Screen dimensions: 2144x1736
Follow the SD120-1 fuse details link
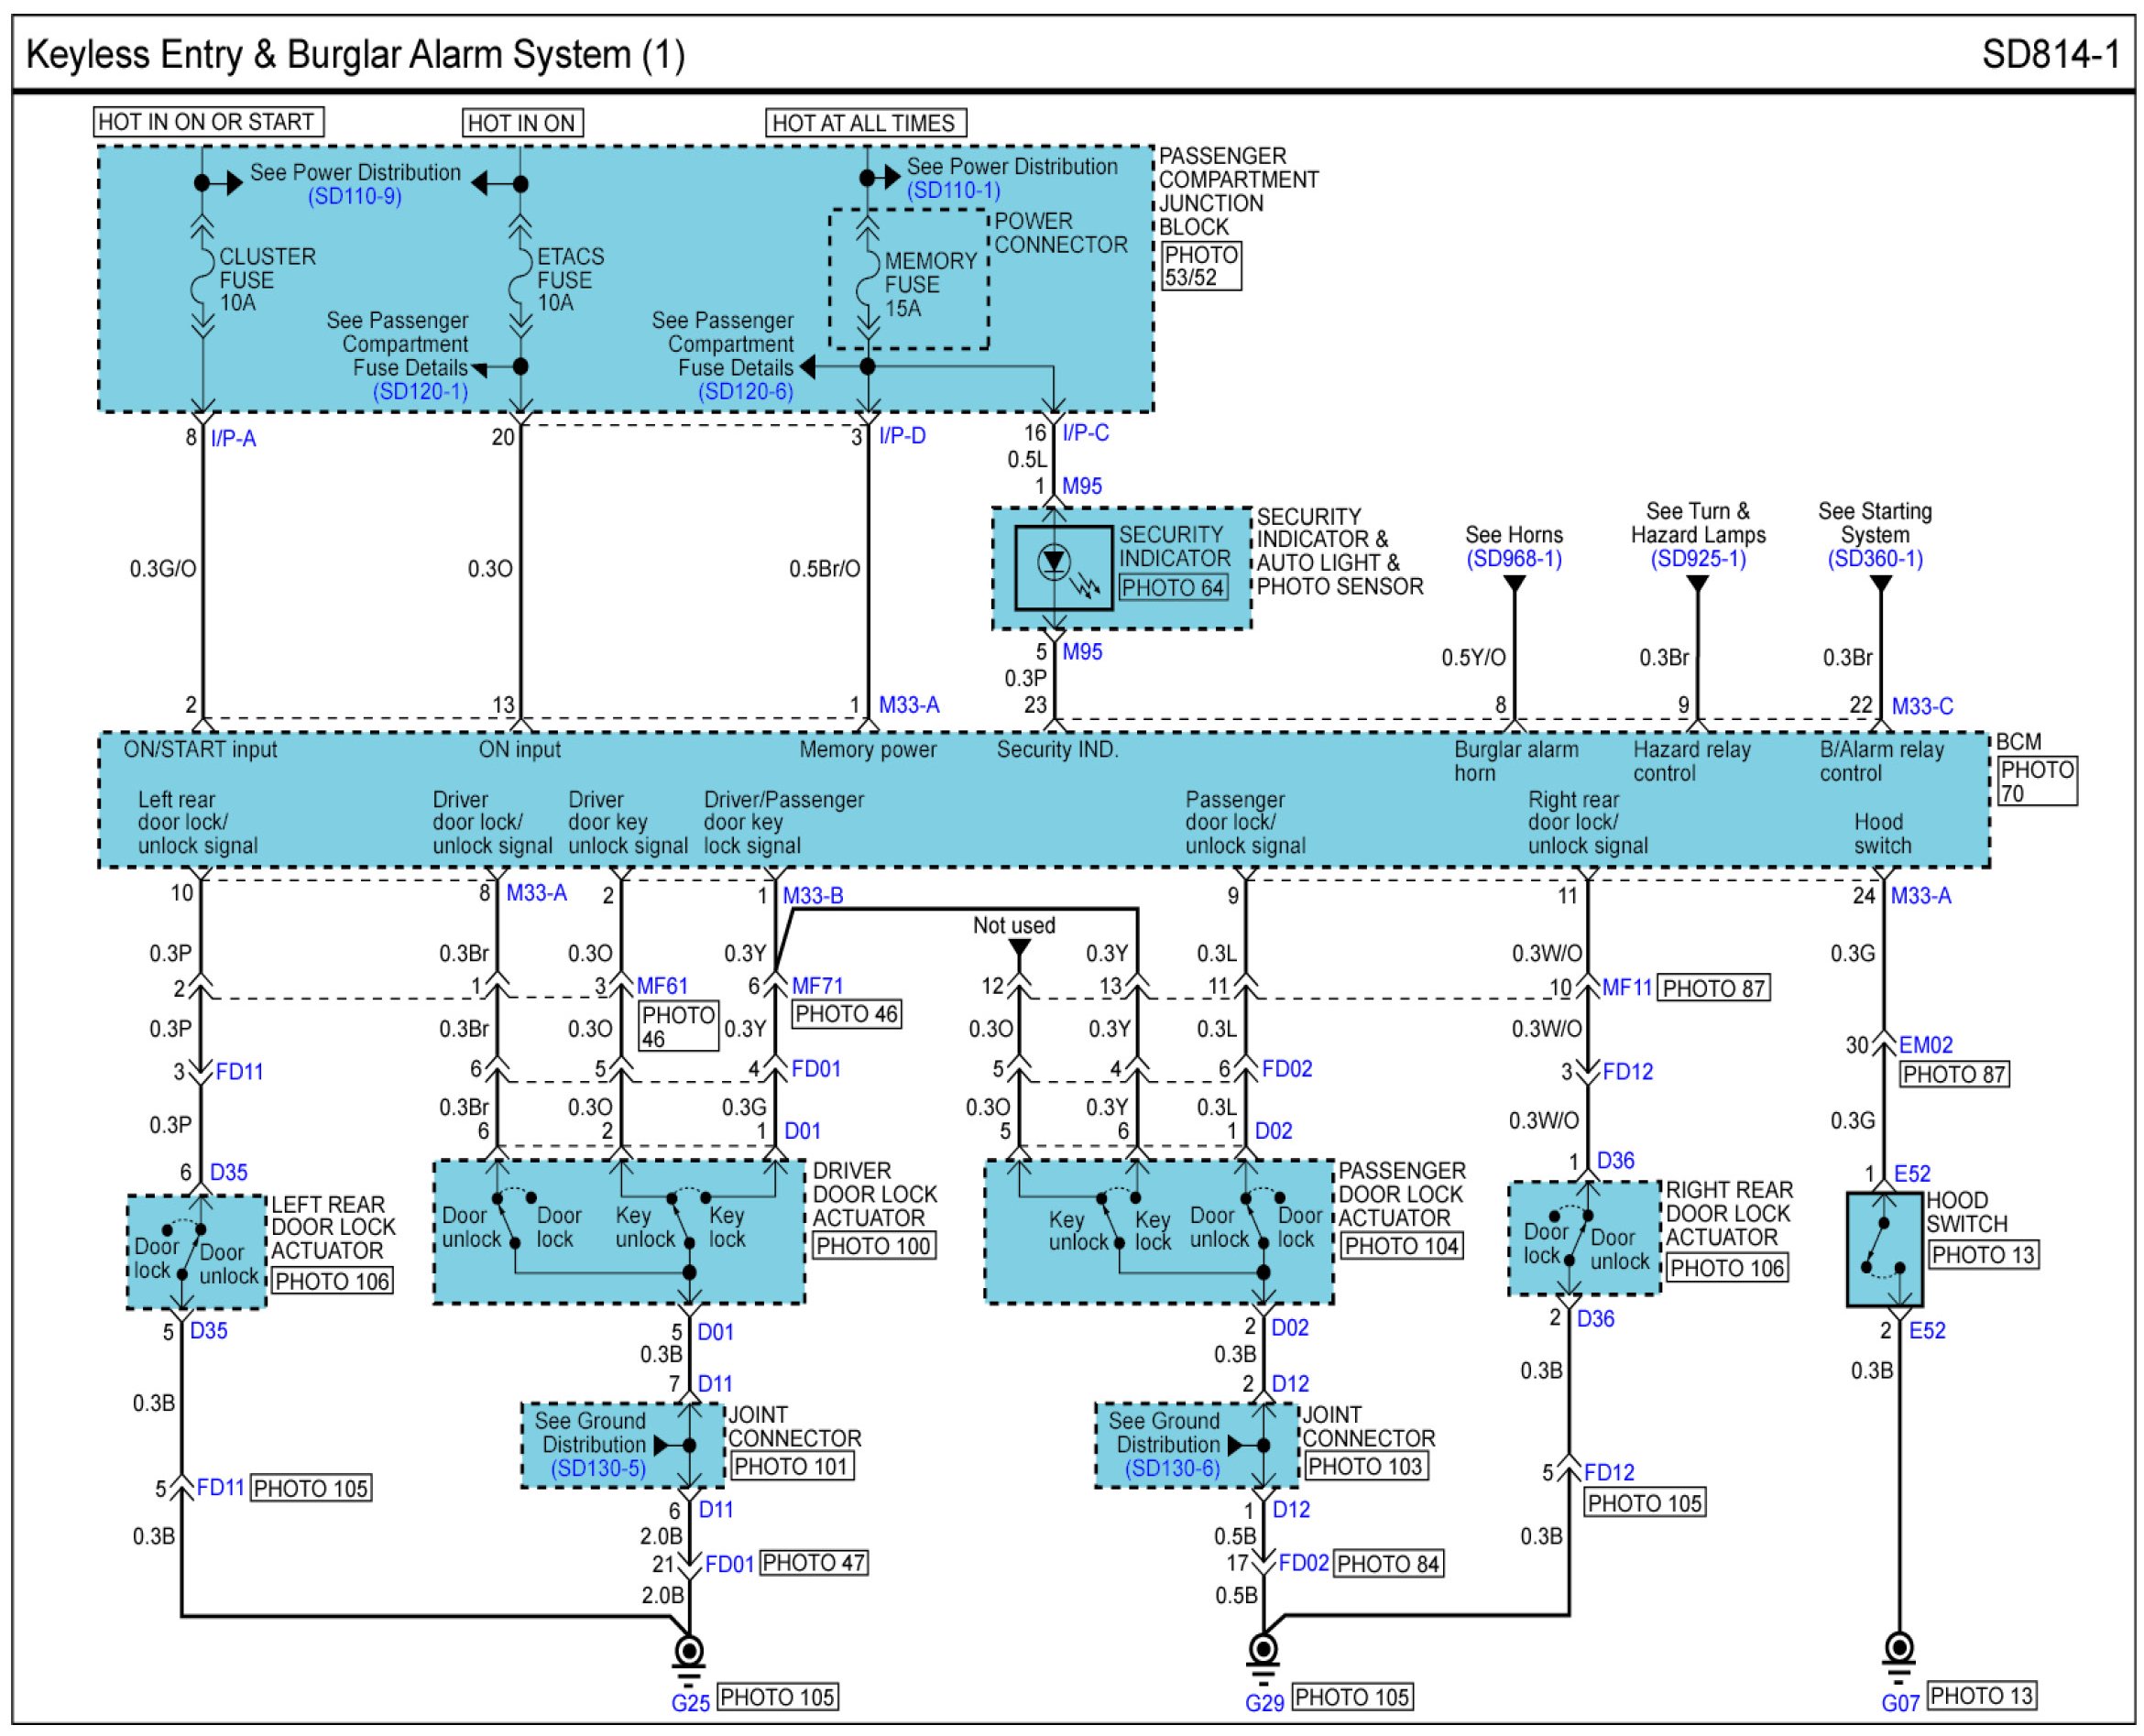click(x=420, y=391)
